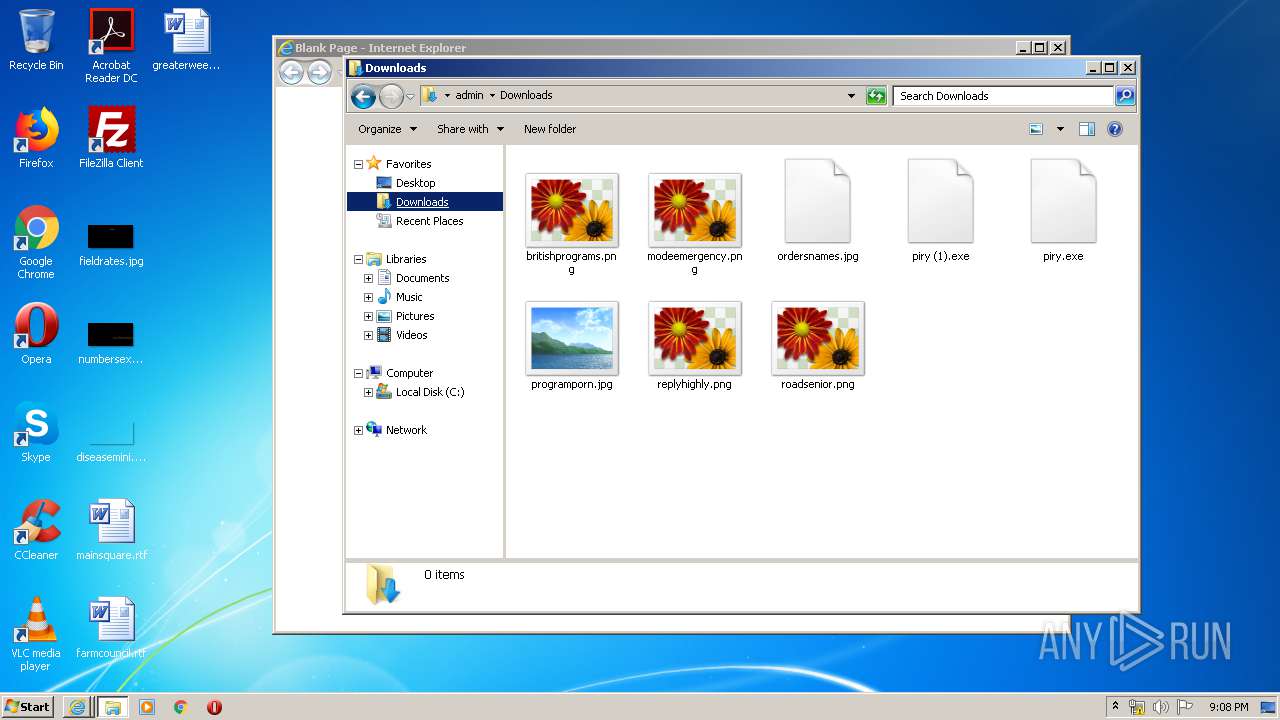Toggle the preview pane
The width and height of the screenshot is (1280, 720).
(1087, 129)
